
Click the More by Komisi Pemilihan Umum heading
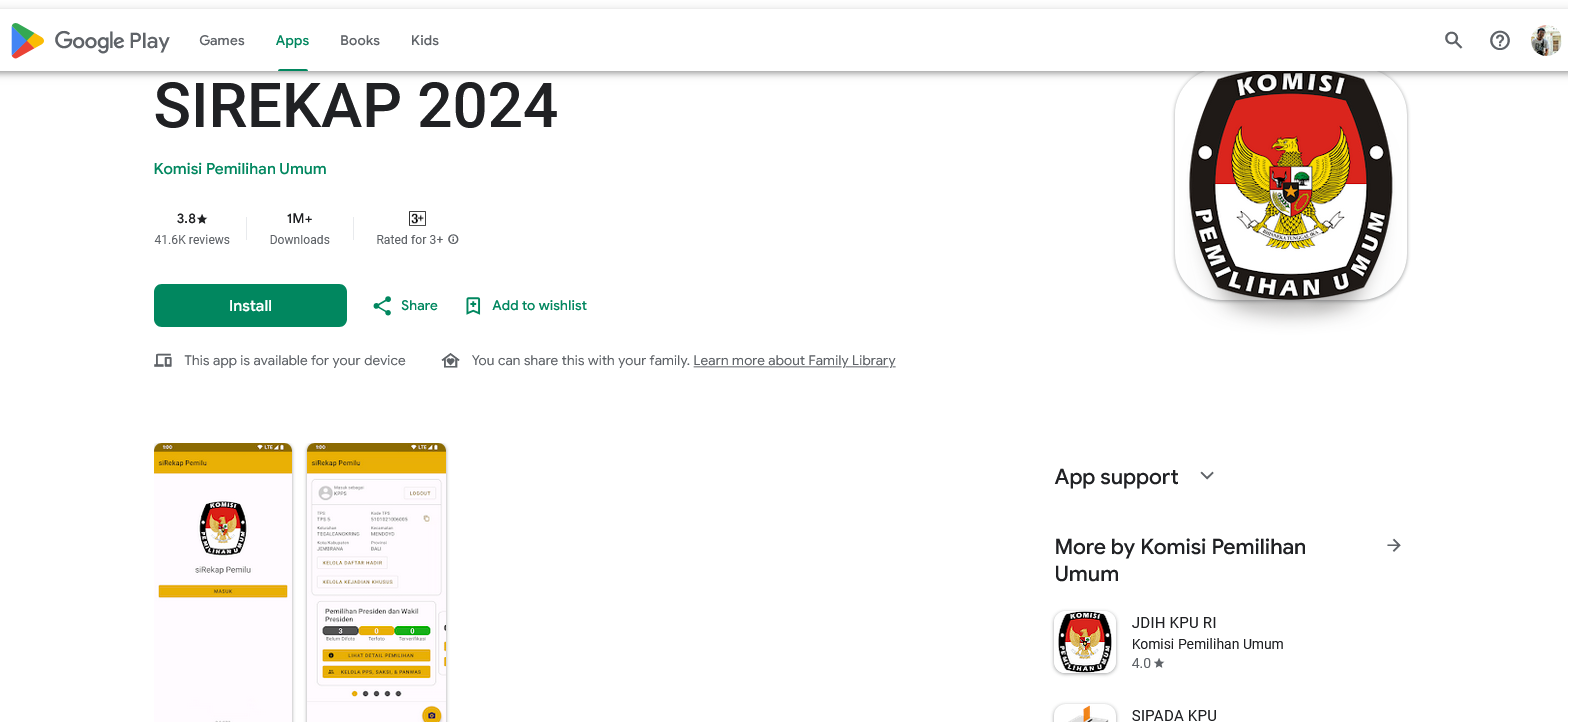[x=1180, y=560]
